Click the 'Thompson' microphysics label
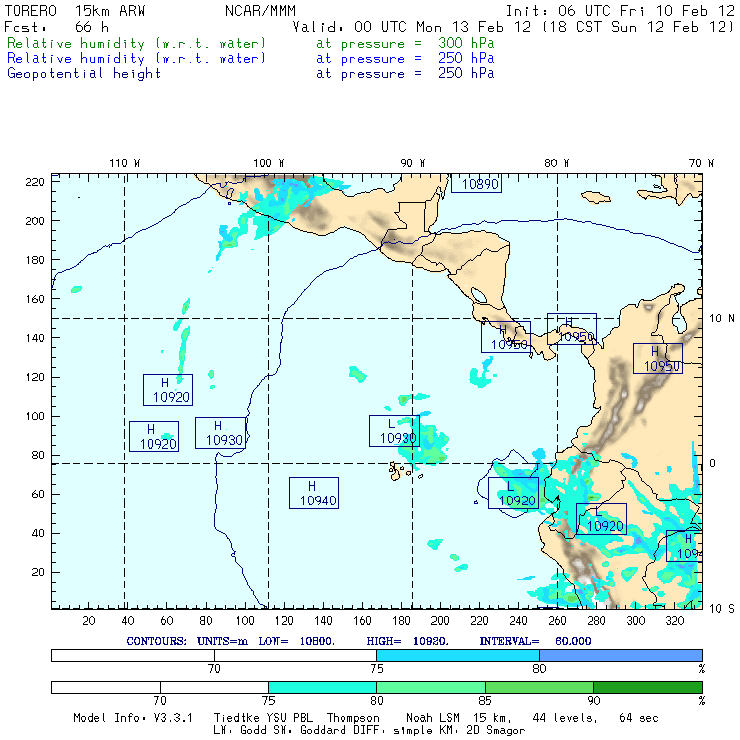The width and height of the screenshot is (740, 740). (353, 718)
